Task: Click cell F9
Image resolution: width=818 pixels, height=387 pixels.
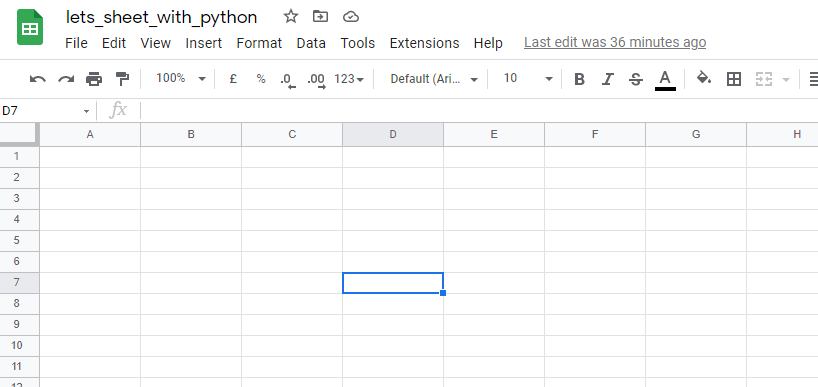Action: [x=595, y=325]
